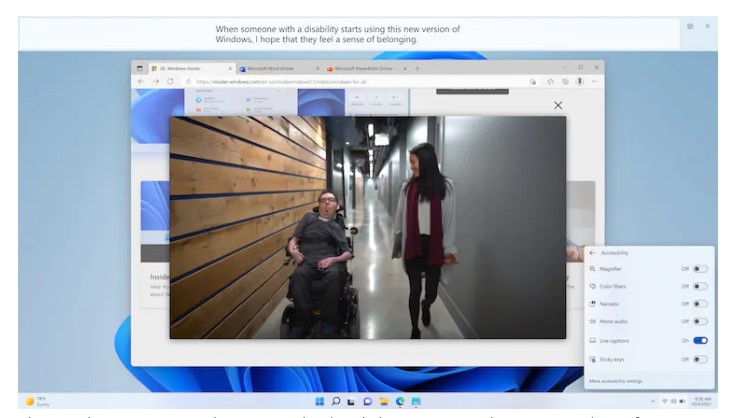Click the taskbar Search icon
This screenshot has width=740, height=418.
click(x=335, y=401)
